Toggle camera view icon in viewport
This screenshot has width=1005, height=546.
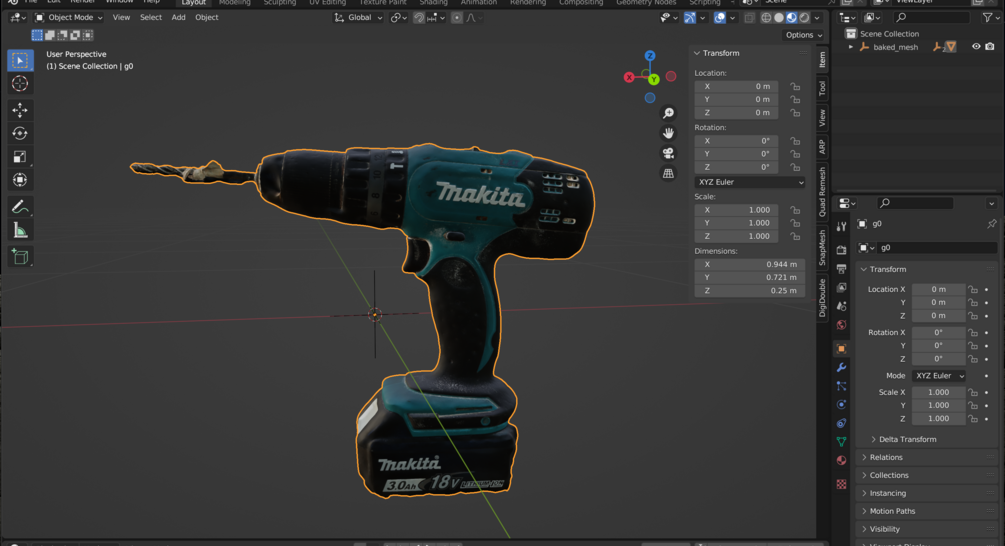point(669,153)
